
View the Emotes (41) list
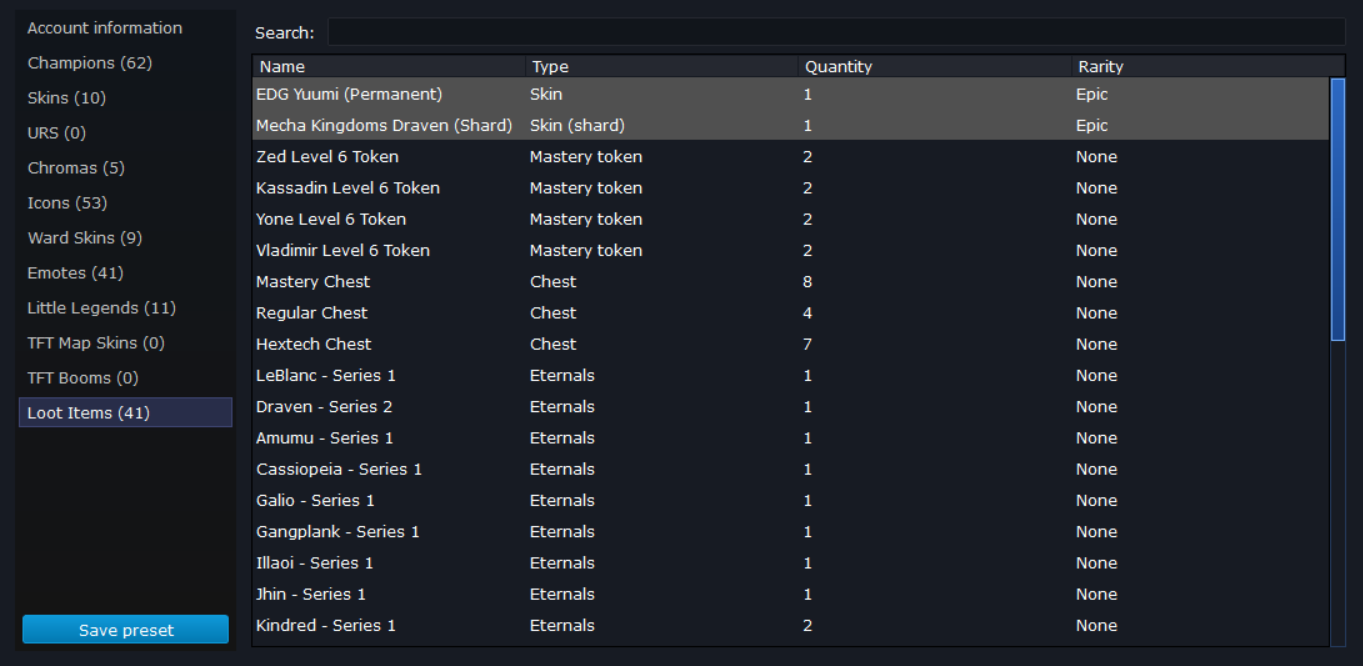[125, 273]
